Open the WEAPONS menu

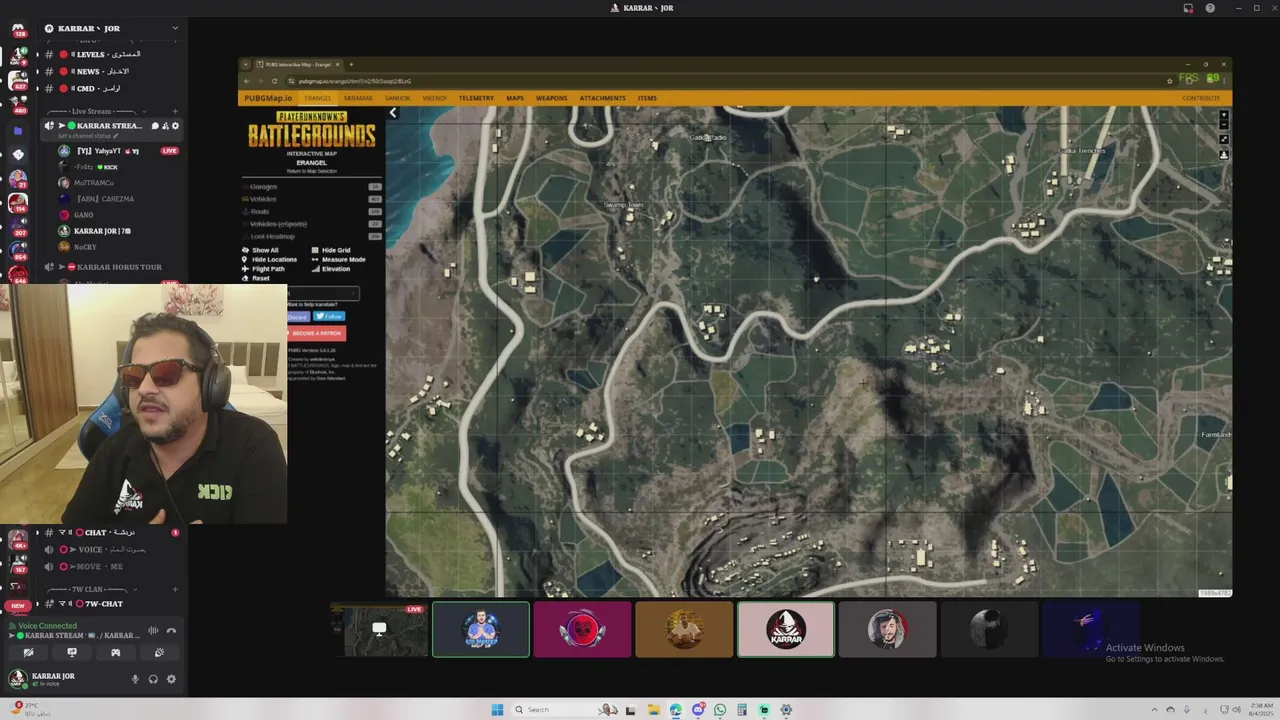[x=551, y=98]
